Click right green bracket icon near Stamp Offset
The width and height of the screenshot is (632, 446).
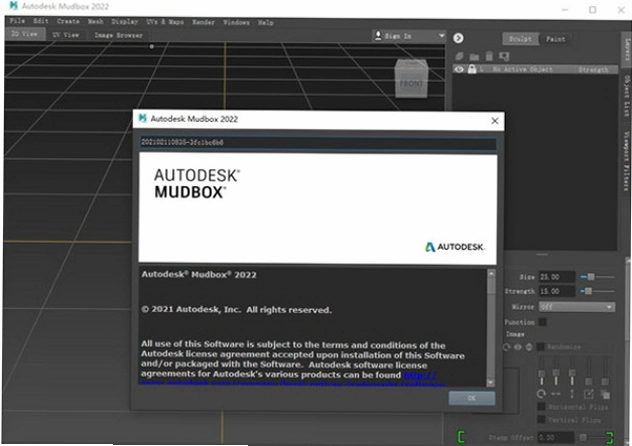609,437
